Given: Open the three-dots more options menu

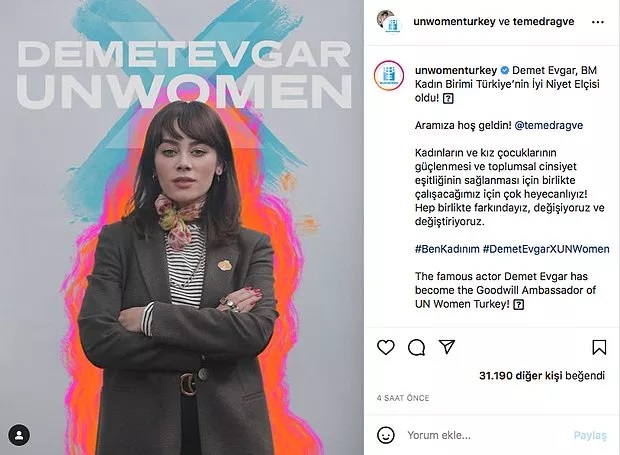Looking at the screenshot, I should coord(597,22).
